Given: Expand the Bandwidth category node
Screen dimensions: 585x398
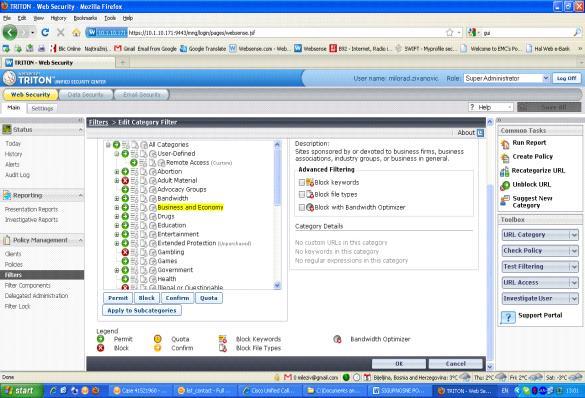Looking at the screenshot, I should (x=117, y=199).
